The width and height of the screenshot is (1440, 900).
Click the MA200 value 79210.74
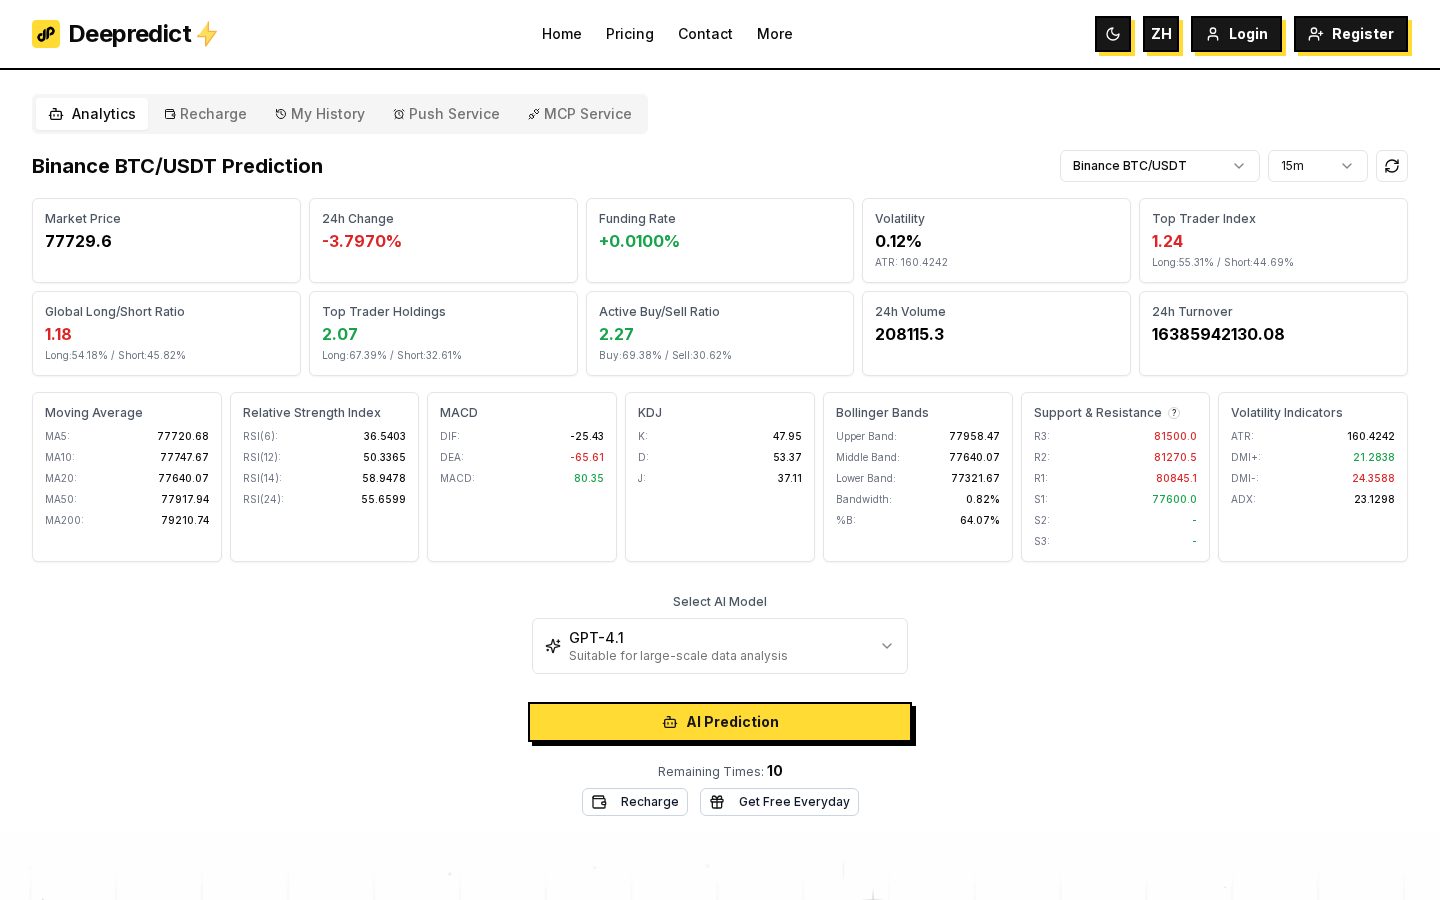pos(185,520)
